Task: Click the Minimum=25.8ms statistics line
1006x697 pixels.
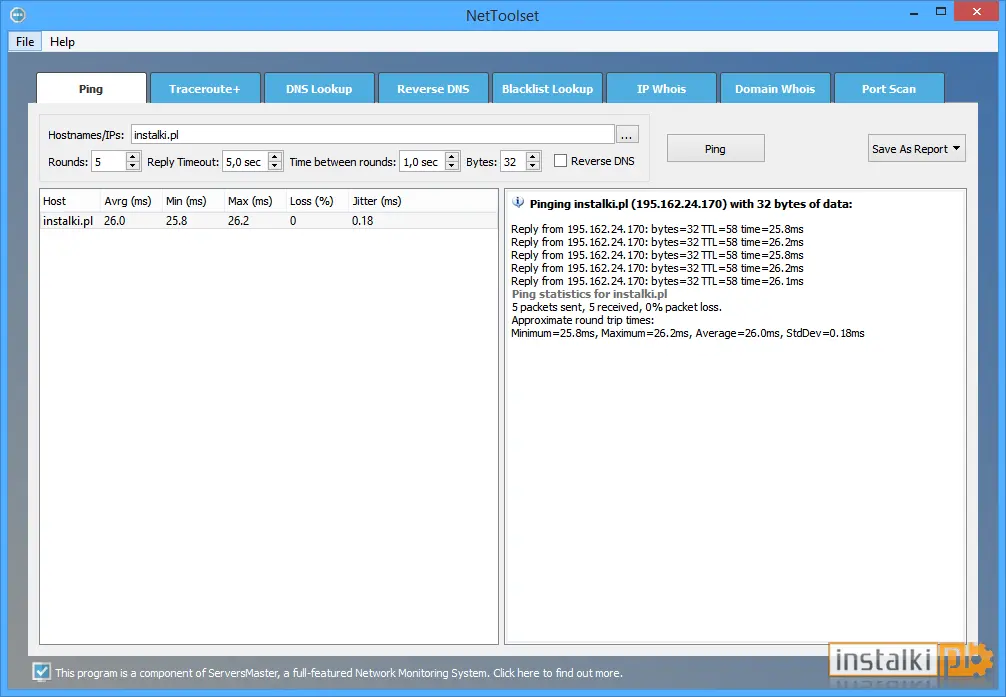Action: click(688, 333)
